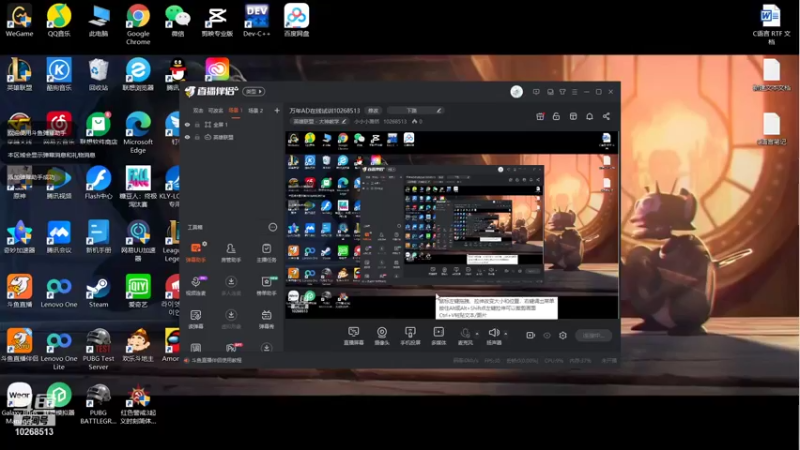Viewport: 800px width, 450px height.
Task: Toggle preview eye icon beside the settings gear
Action: click(547, 335)
